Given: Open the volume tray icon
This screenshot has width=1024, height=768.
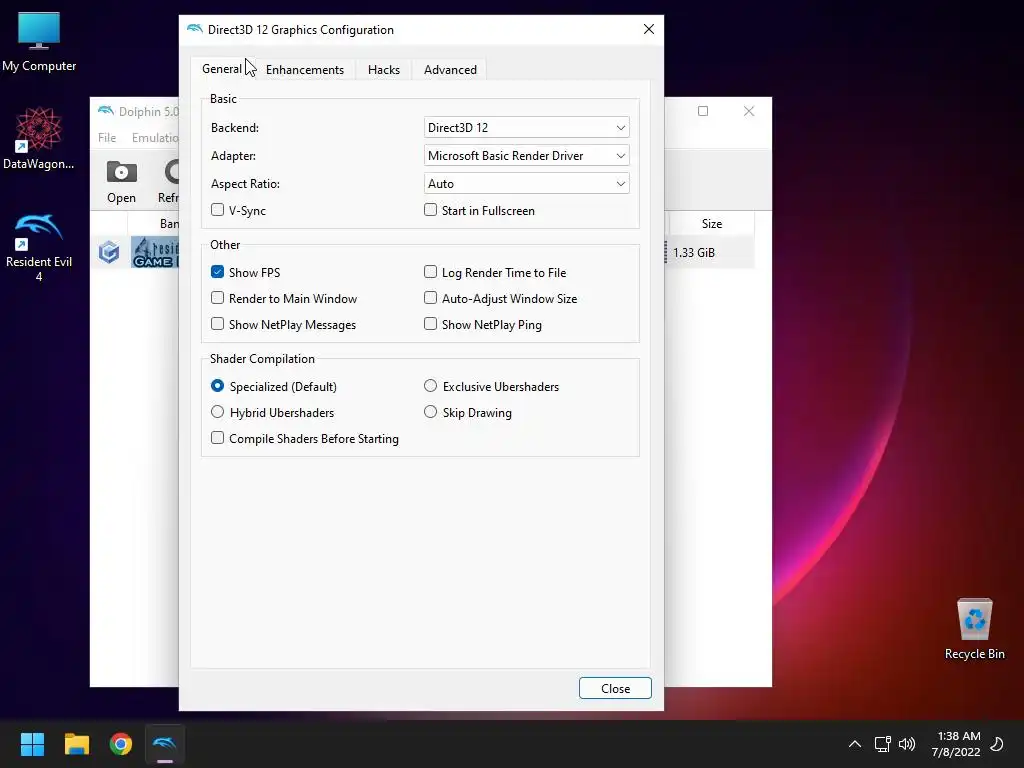Looking at the screenshot, I should 907,744.
